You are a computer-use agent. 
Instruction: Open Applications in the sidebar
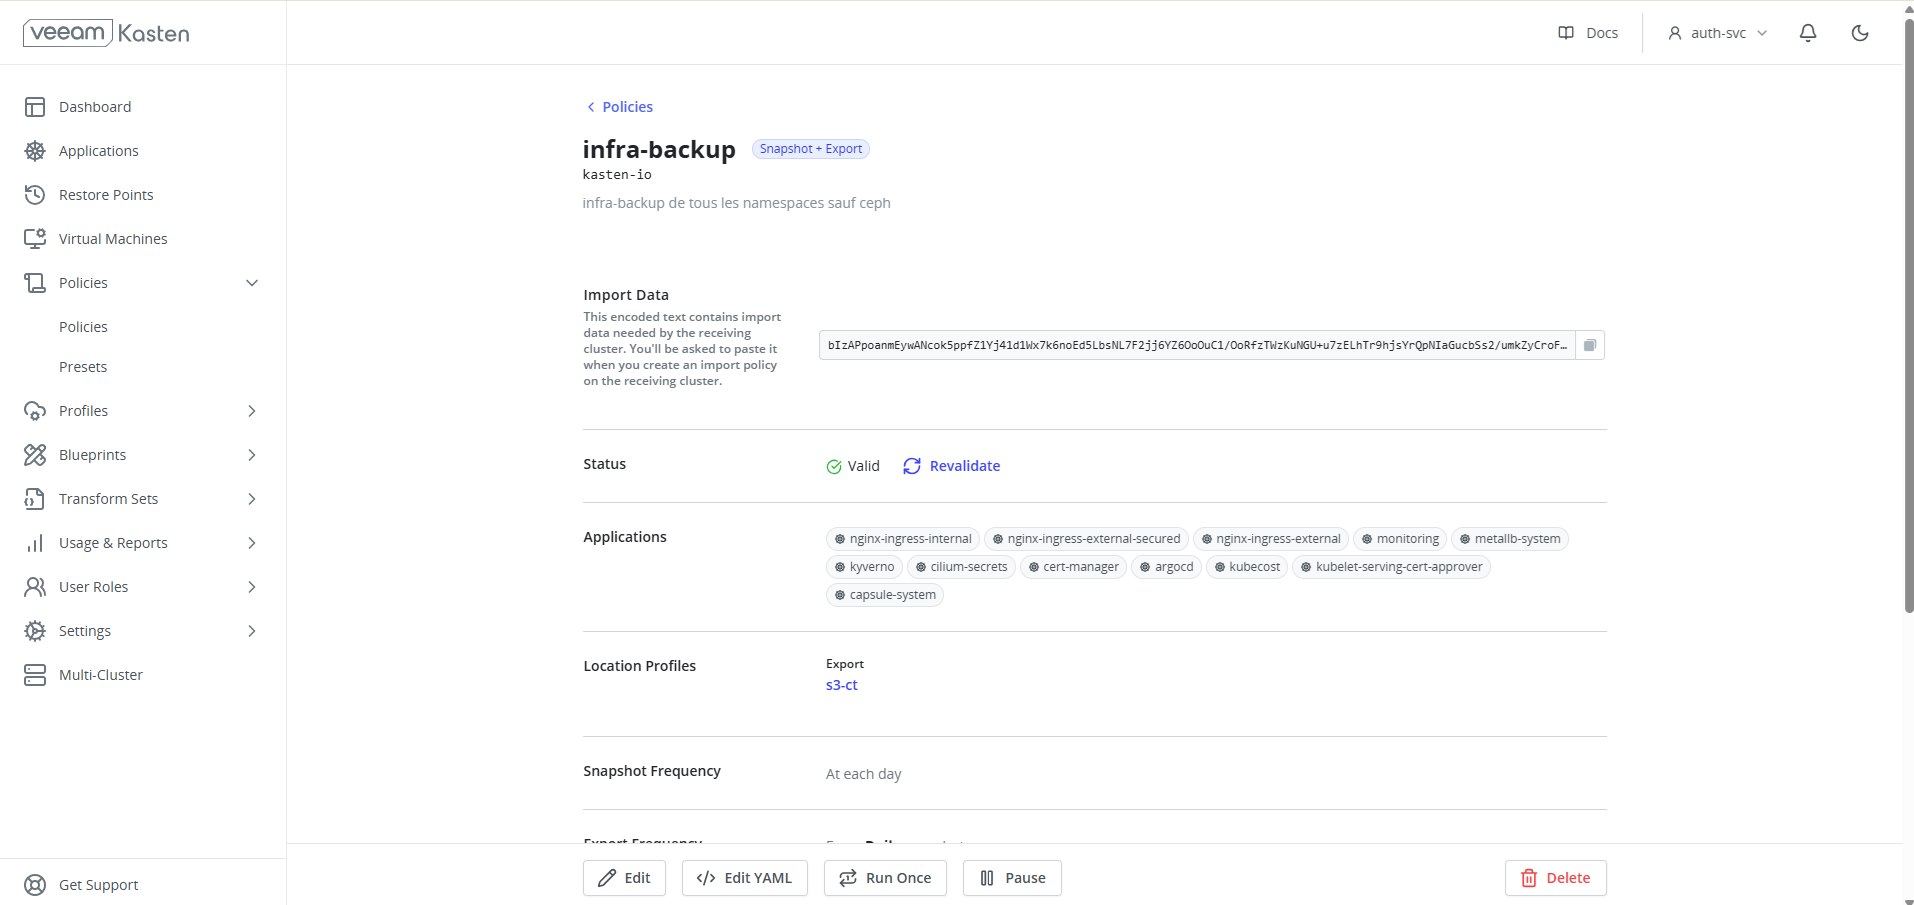(98, 151)
